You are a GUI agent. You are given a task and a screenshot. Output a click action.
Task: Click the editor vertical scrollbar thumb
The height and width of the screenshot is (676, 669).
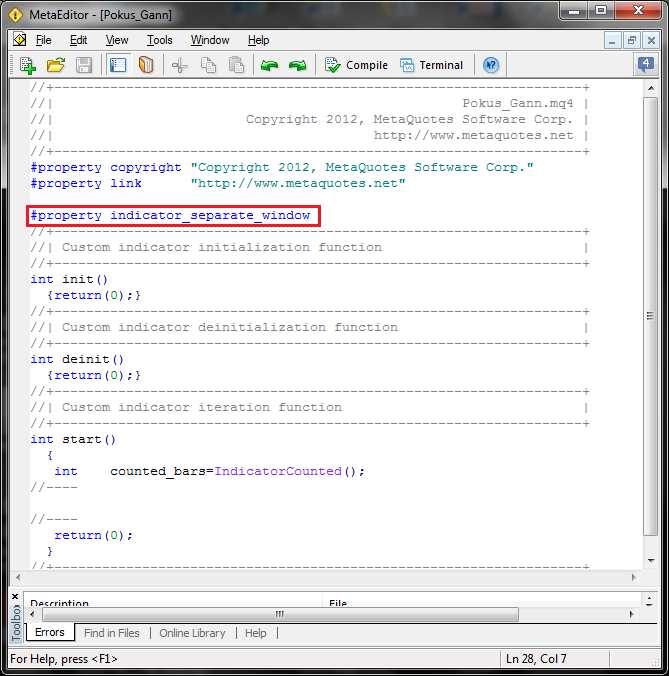coord(650,316)
